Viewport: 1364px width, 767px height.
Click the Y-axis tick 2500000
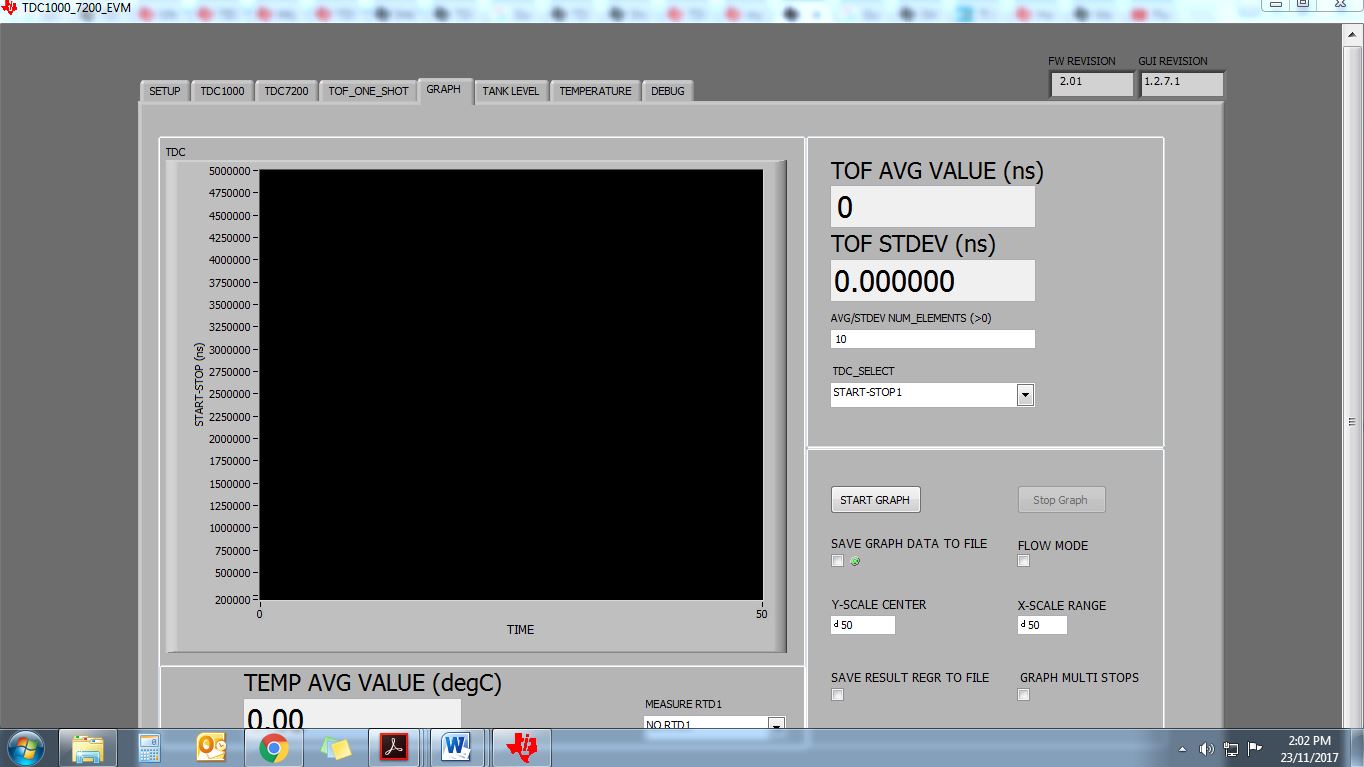click(x=229, y=394)
